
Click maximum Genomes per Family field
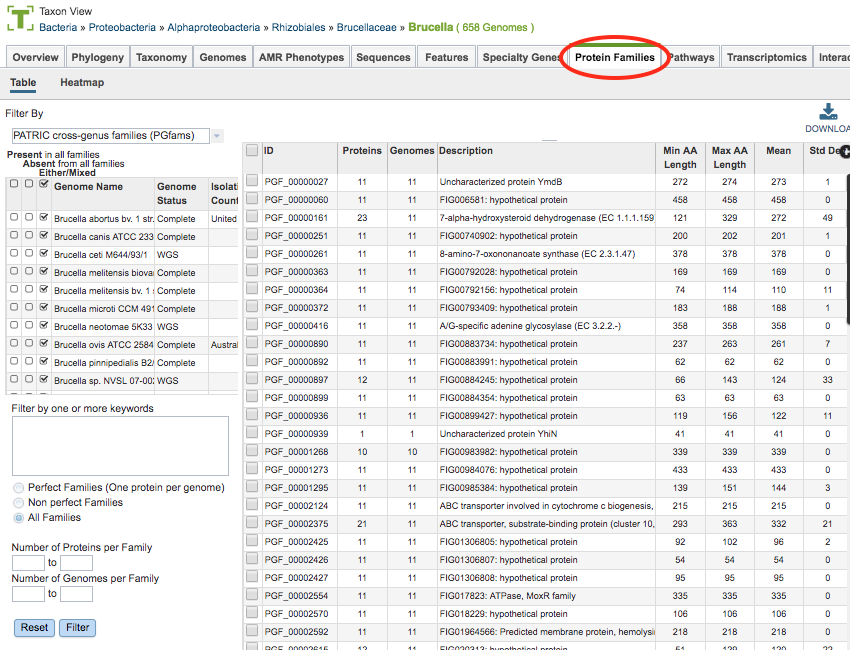[x=76, y=594]
